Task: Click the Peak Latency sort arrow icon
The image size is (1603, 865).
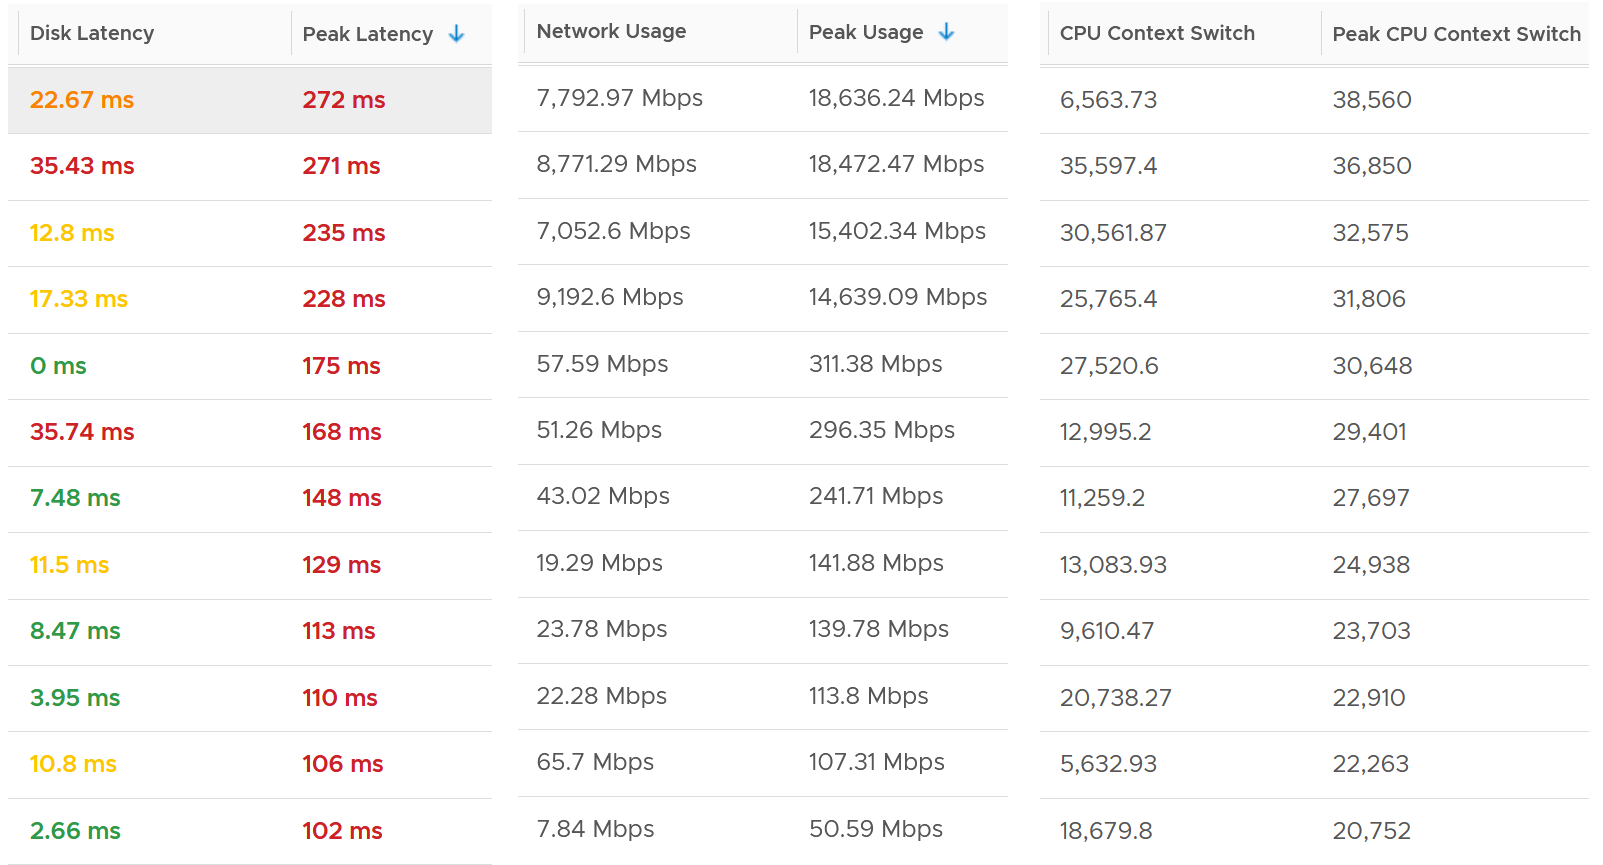Action: [457, 34]
